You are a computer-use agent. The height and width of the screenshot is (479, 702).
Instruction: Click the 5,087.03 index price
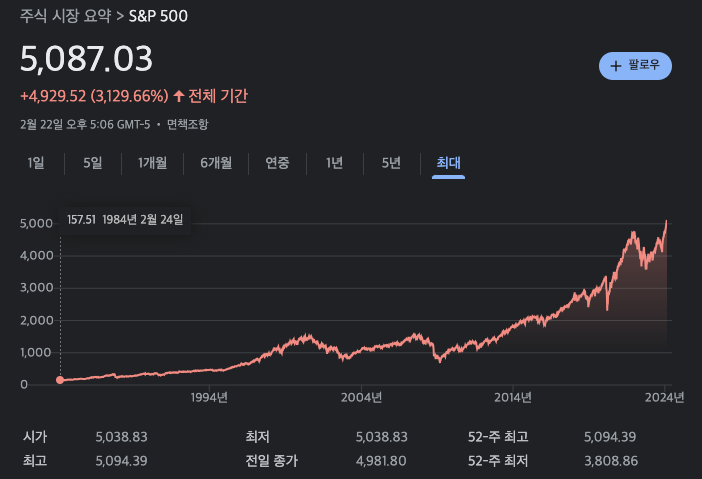click(86, 59)
